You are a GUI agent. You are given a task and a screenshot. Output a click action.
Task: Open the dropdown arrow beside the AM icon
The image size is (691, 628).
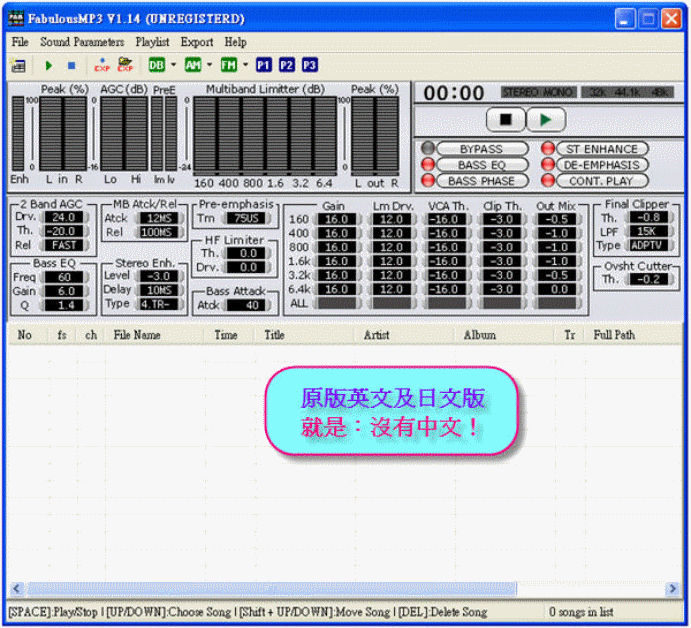[x=209, y=65]
